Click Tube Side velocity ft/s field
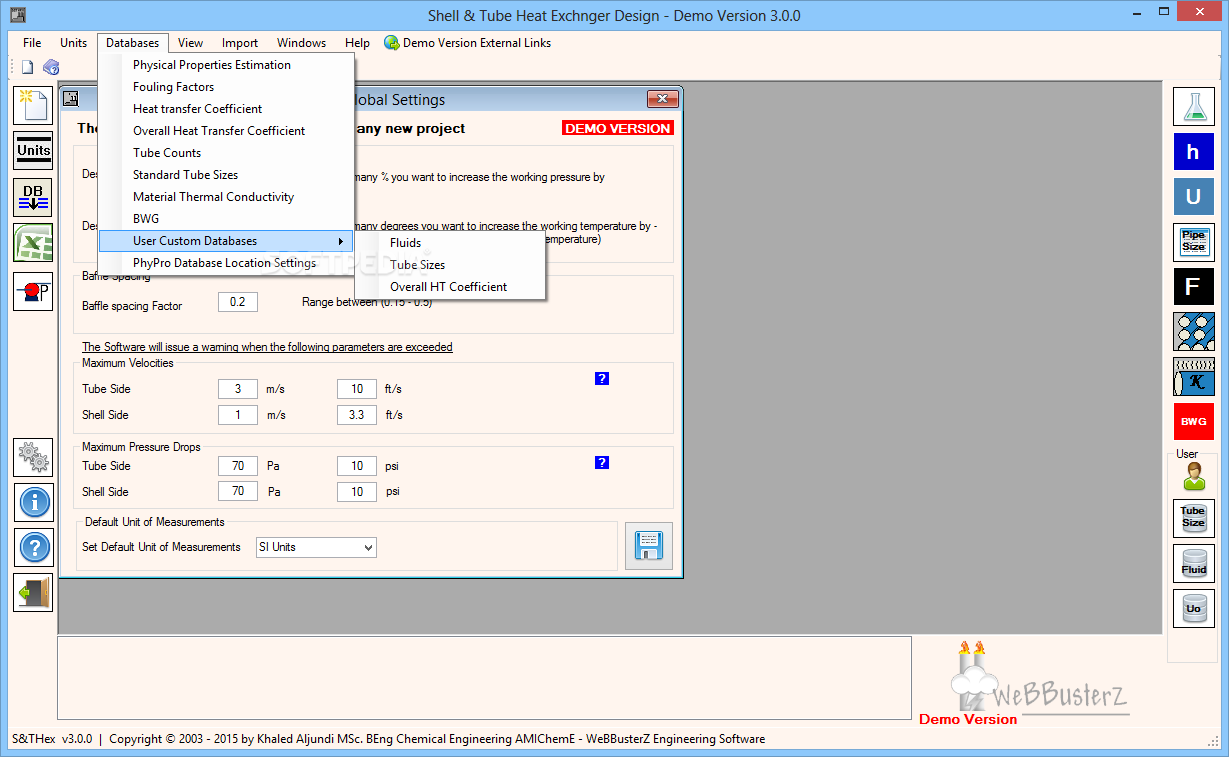Screen dimensions: 1229x757 click(357, 388)
